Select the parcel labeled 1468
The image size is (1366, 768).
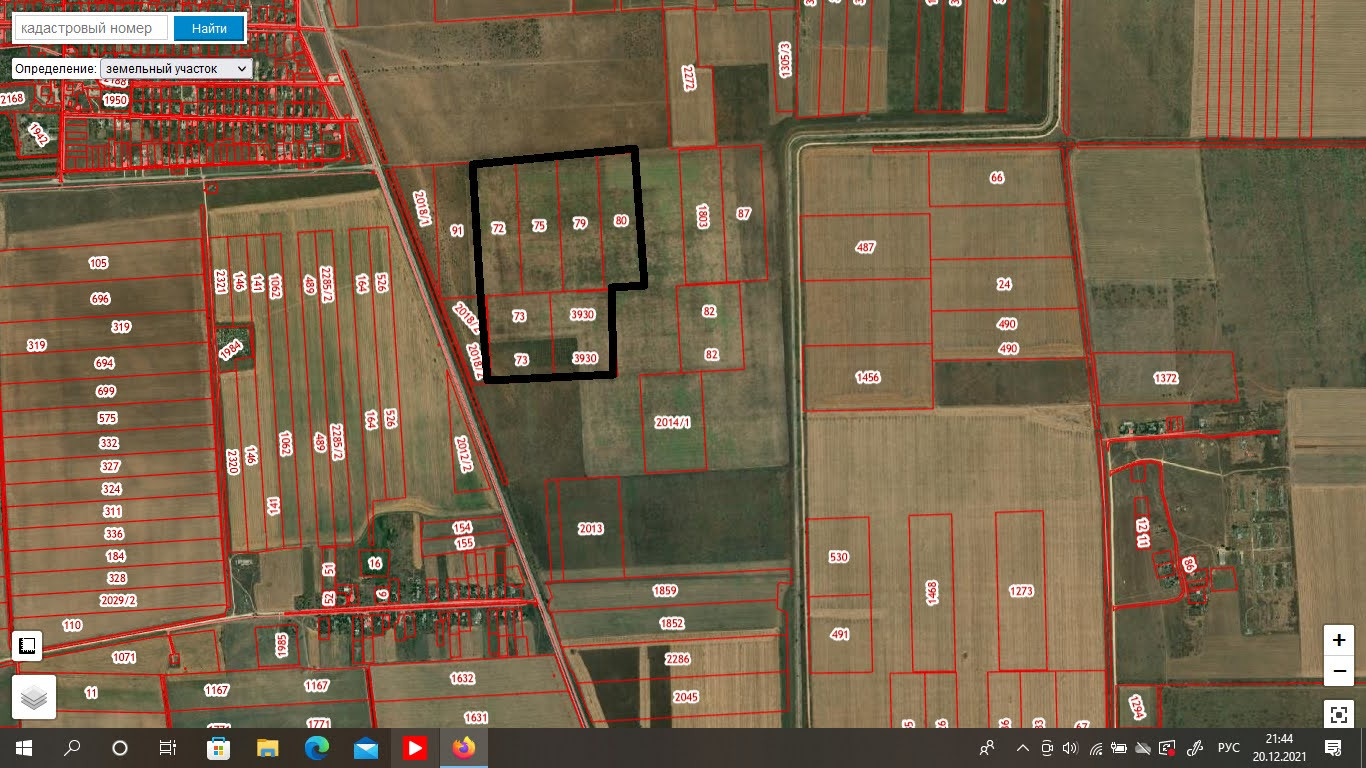tap(932, 594)
